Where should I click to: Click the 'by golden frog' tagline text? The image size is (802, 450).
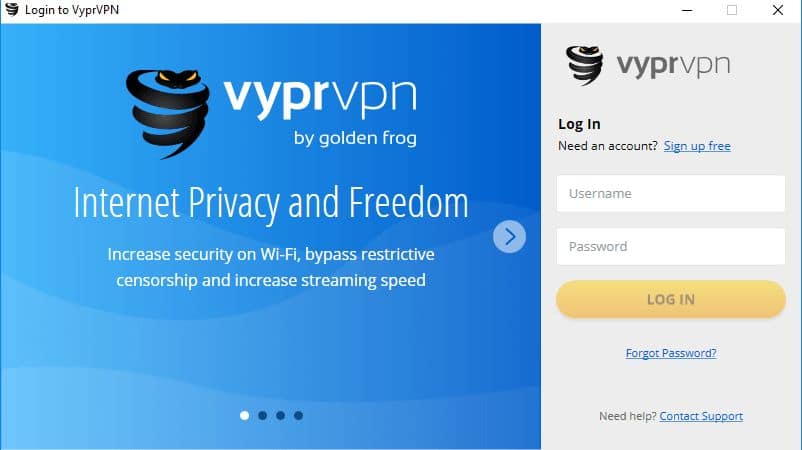pyautogui.click(x=355, y=139)
